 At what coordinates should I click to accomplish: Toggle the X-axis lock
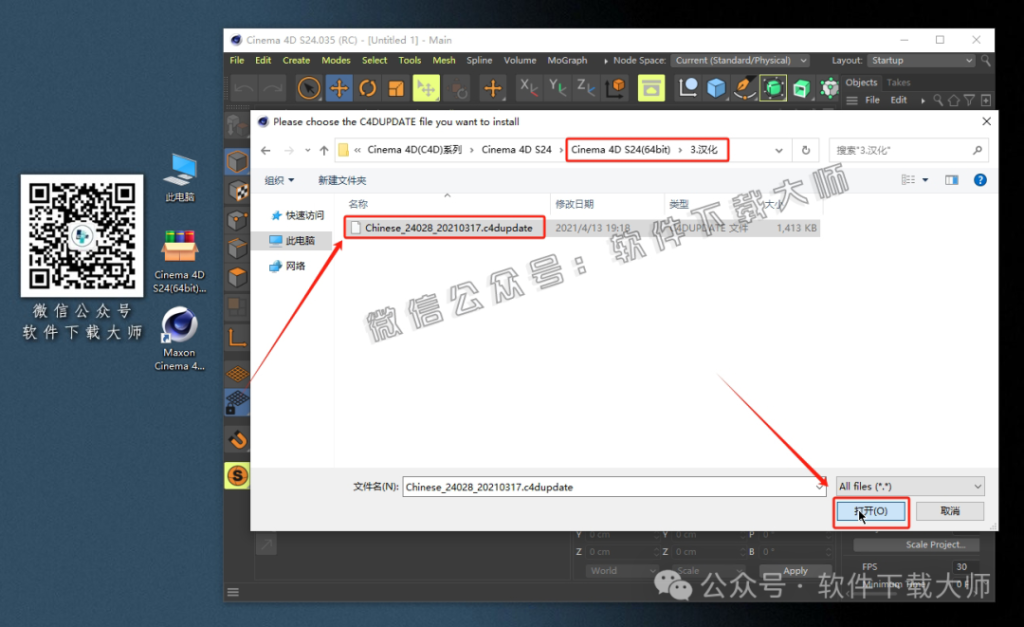[528, 88]
